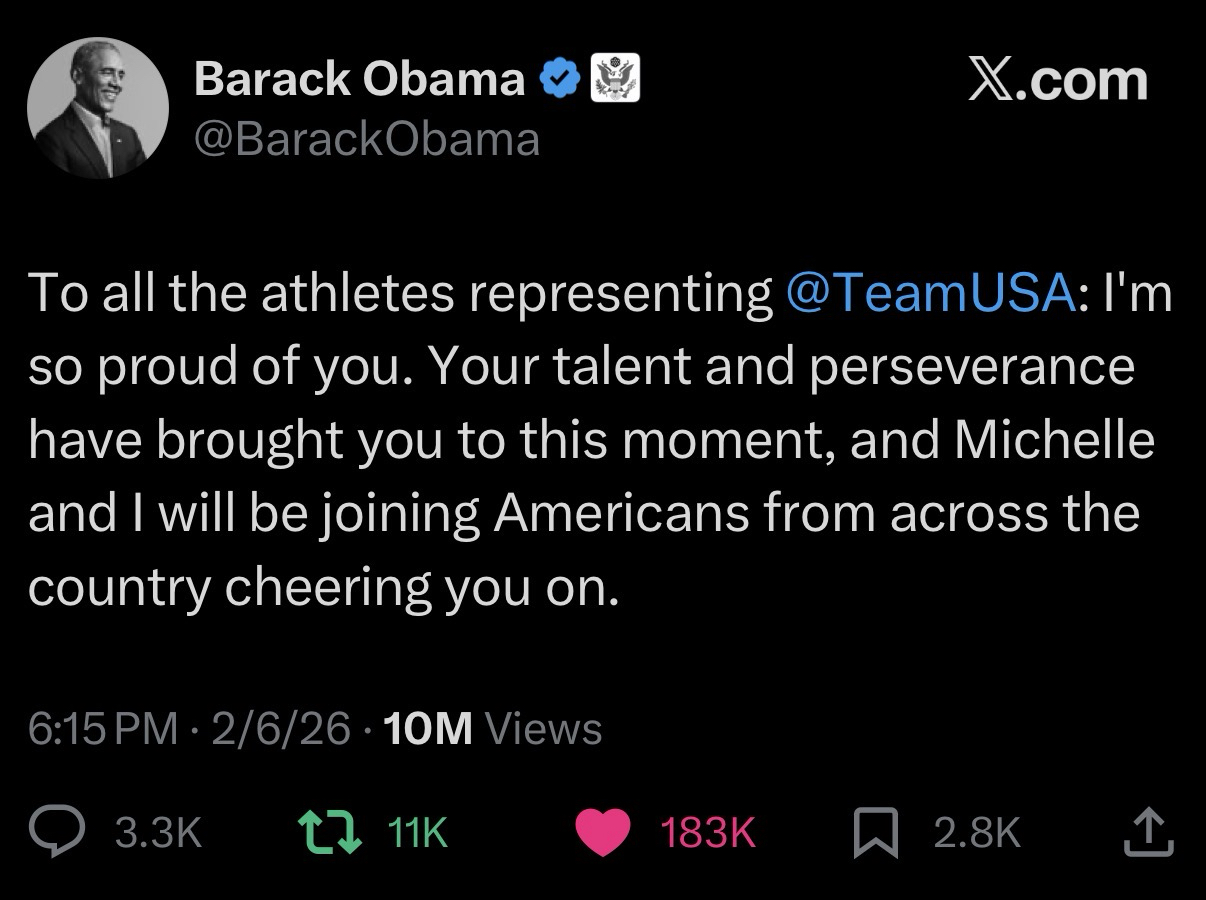Click the 183K likes count
1206x900 pixels.
tap(708, 832)
